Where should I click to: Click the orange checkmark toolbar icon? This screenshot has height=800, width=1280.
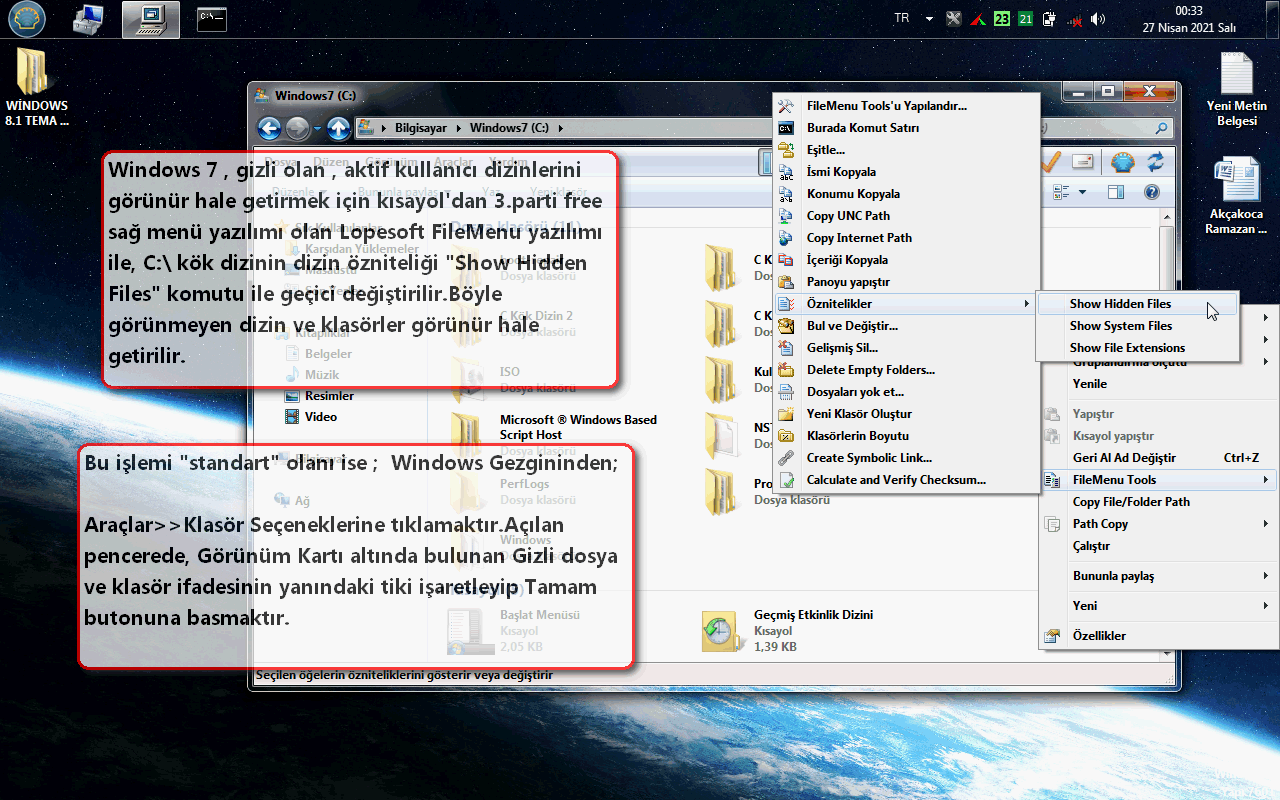point(1050,162)
